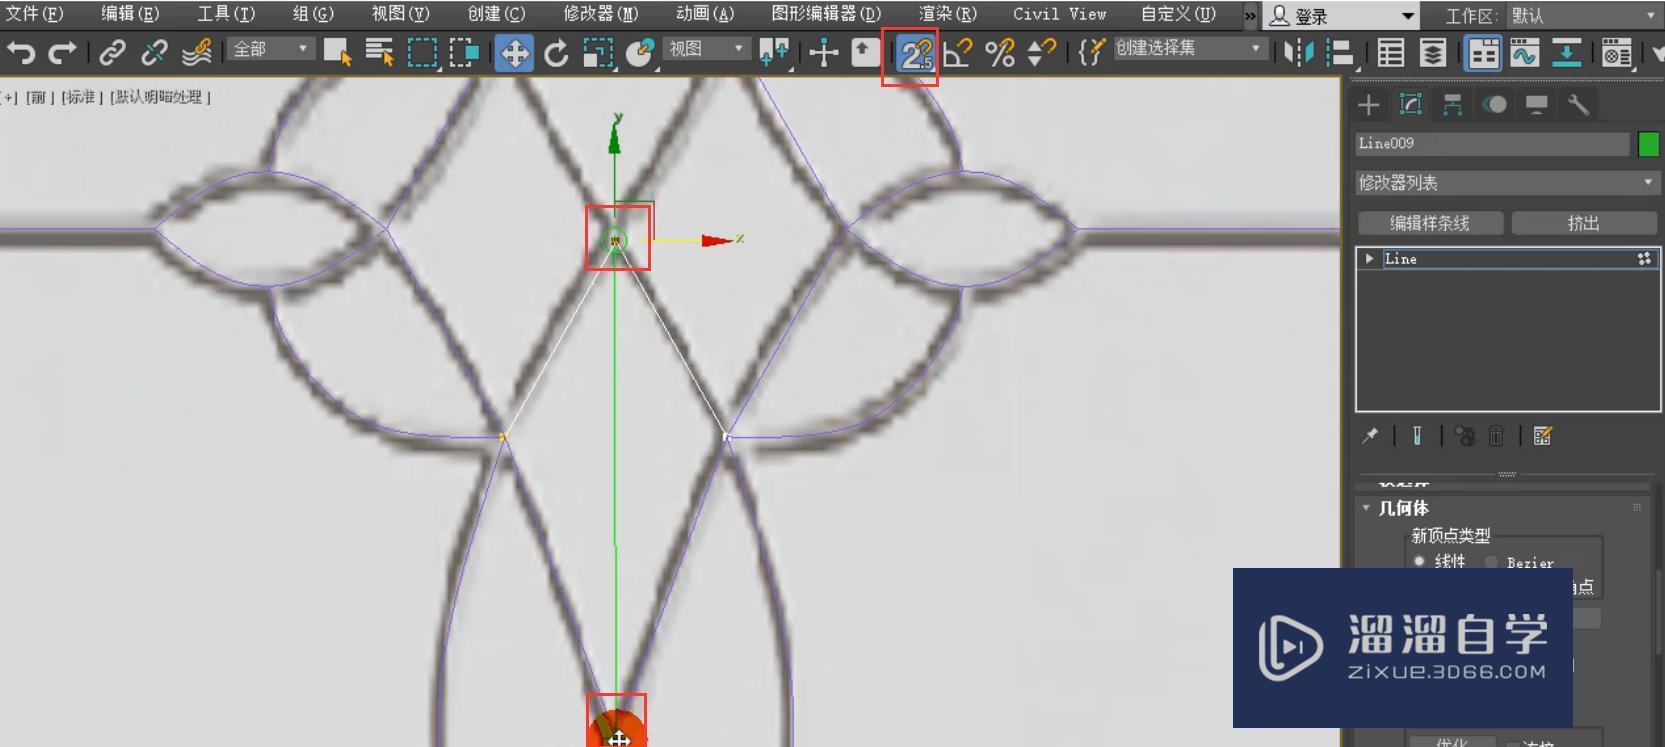Open the reference coordinate system dropdown 视图
This screenshot has width=1665, height=747.
[708, 48]
